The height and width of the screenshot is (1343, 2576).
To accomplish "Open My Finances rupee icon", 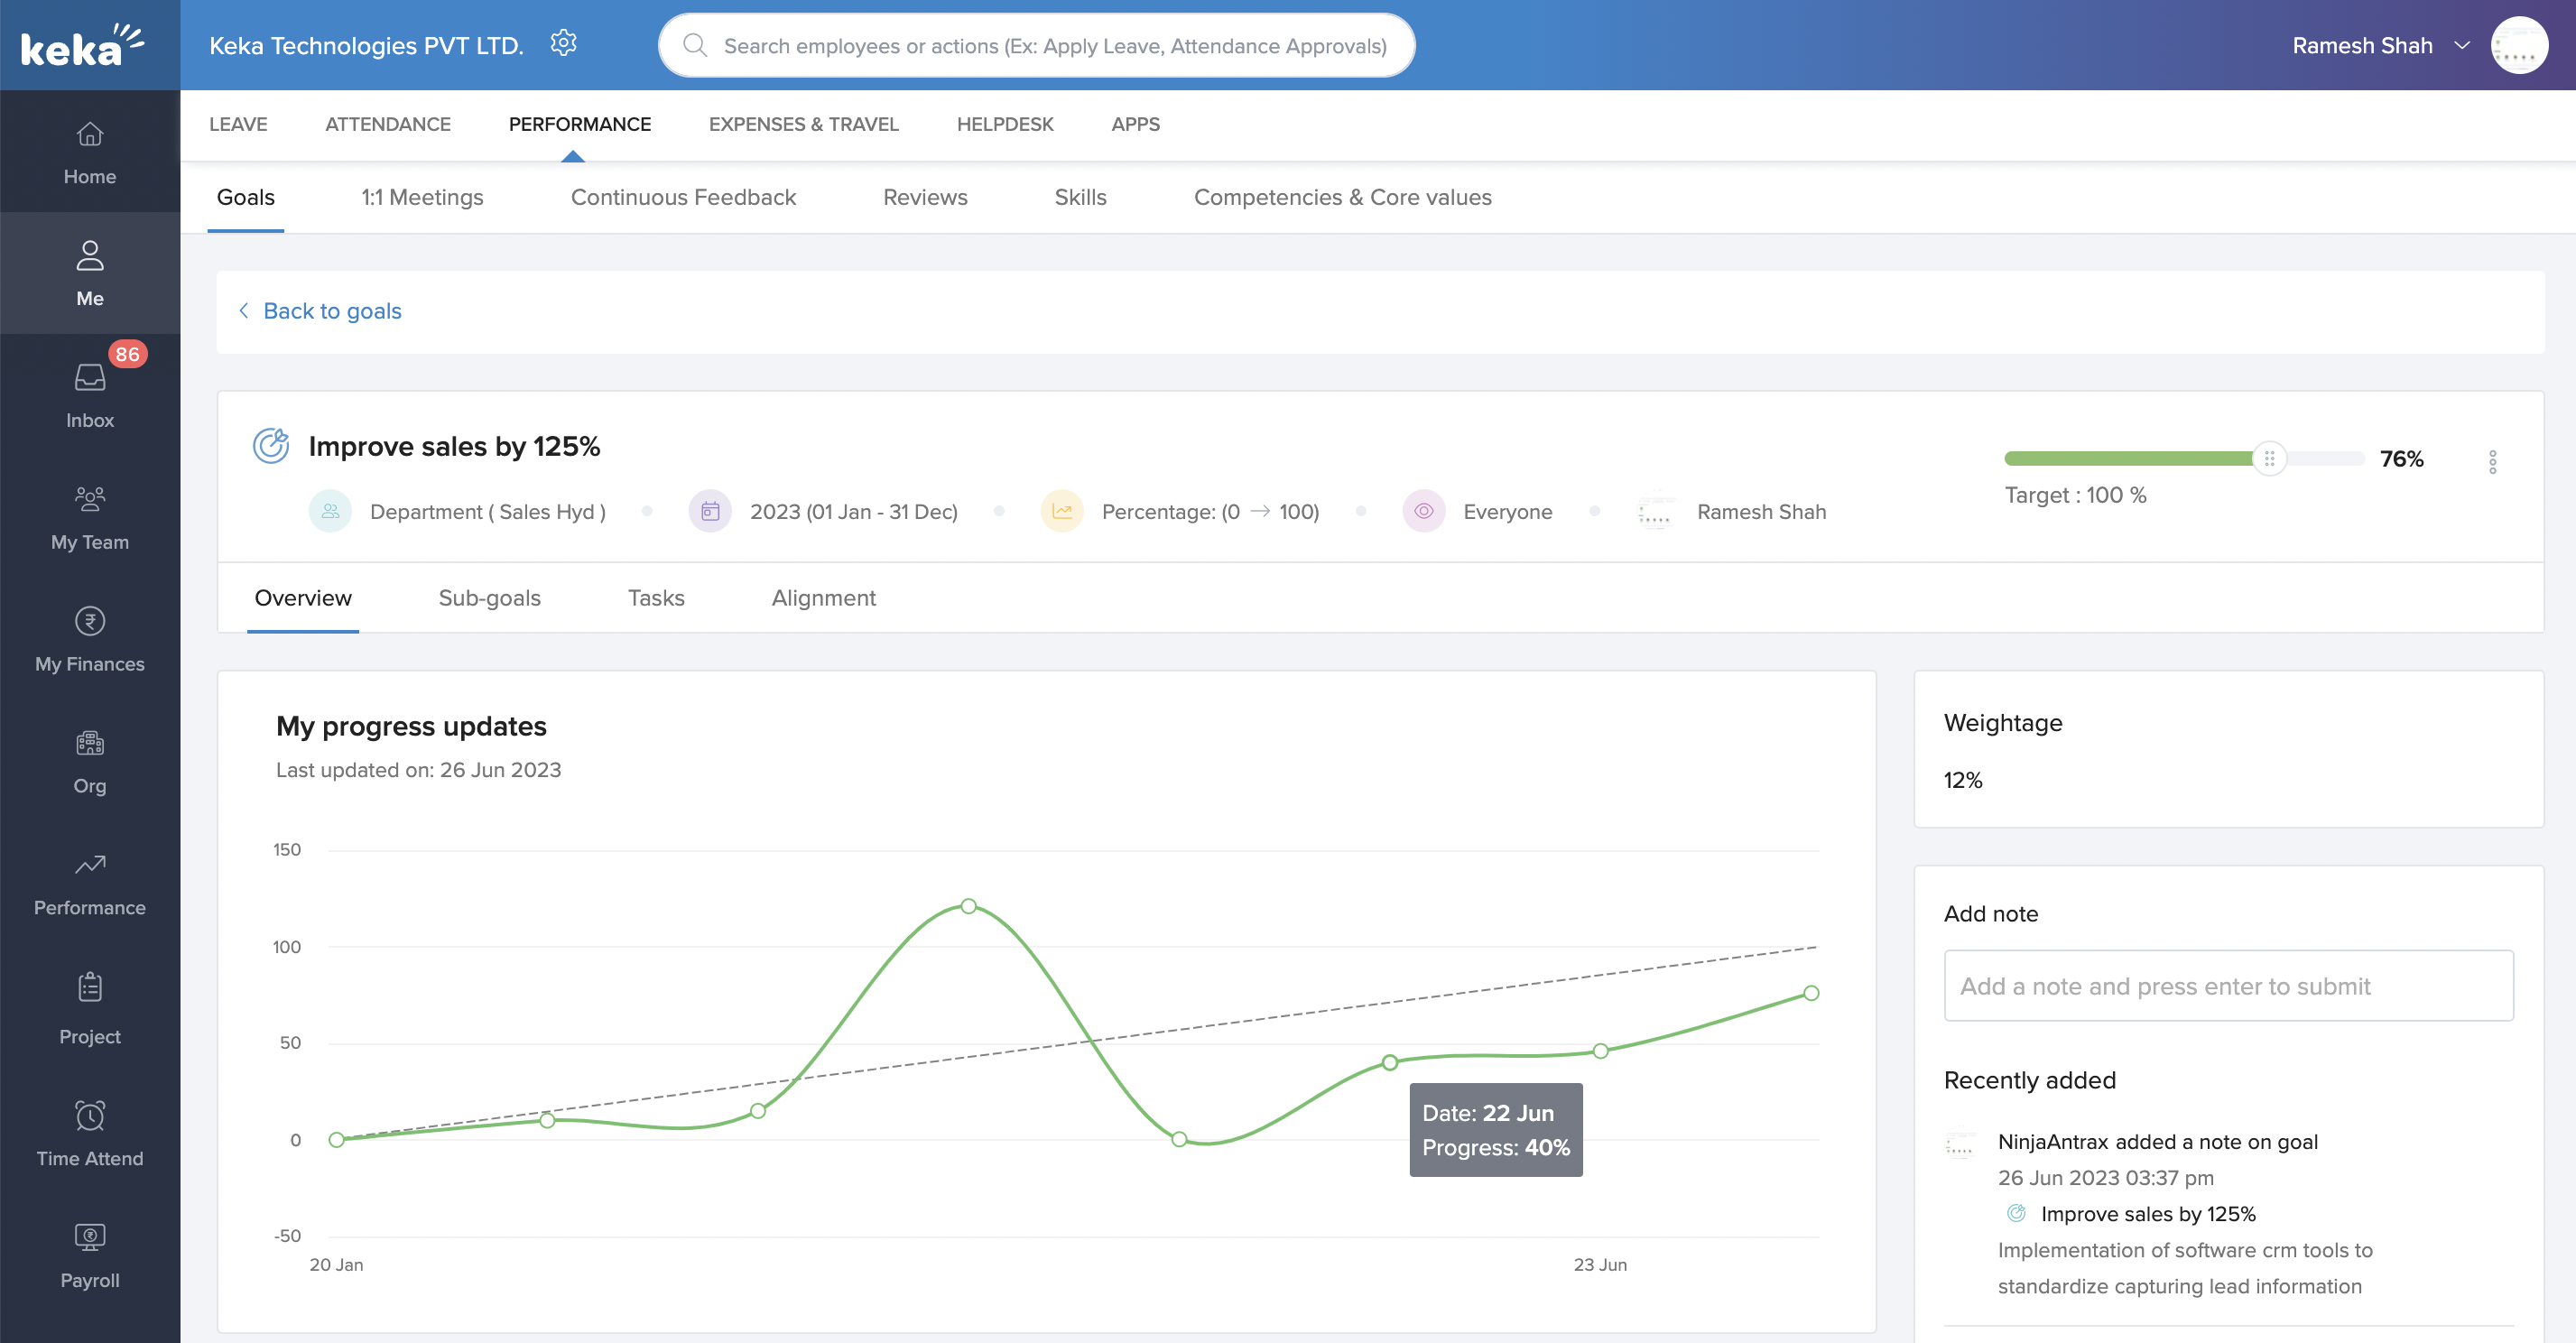I will click(x=90, y=621).
